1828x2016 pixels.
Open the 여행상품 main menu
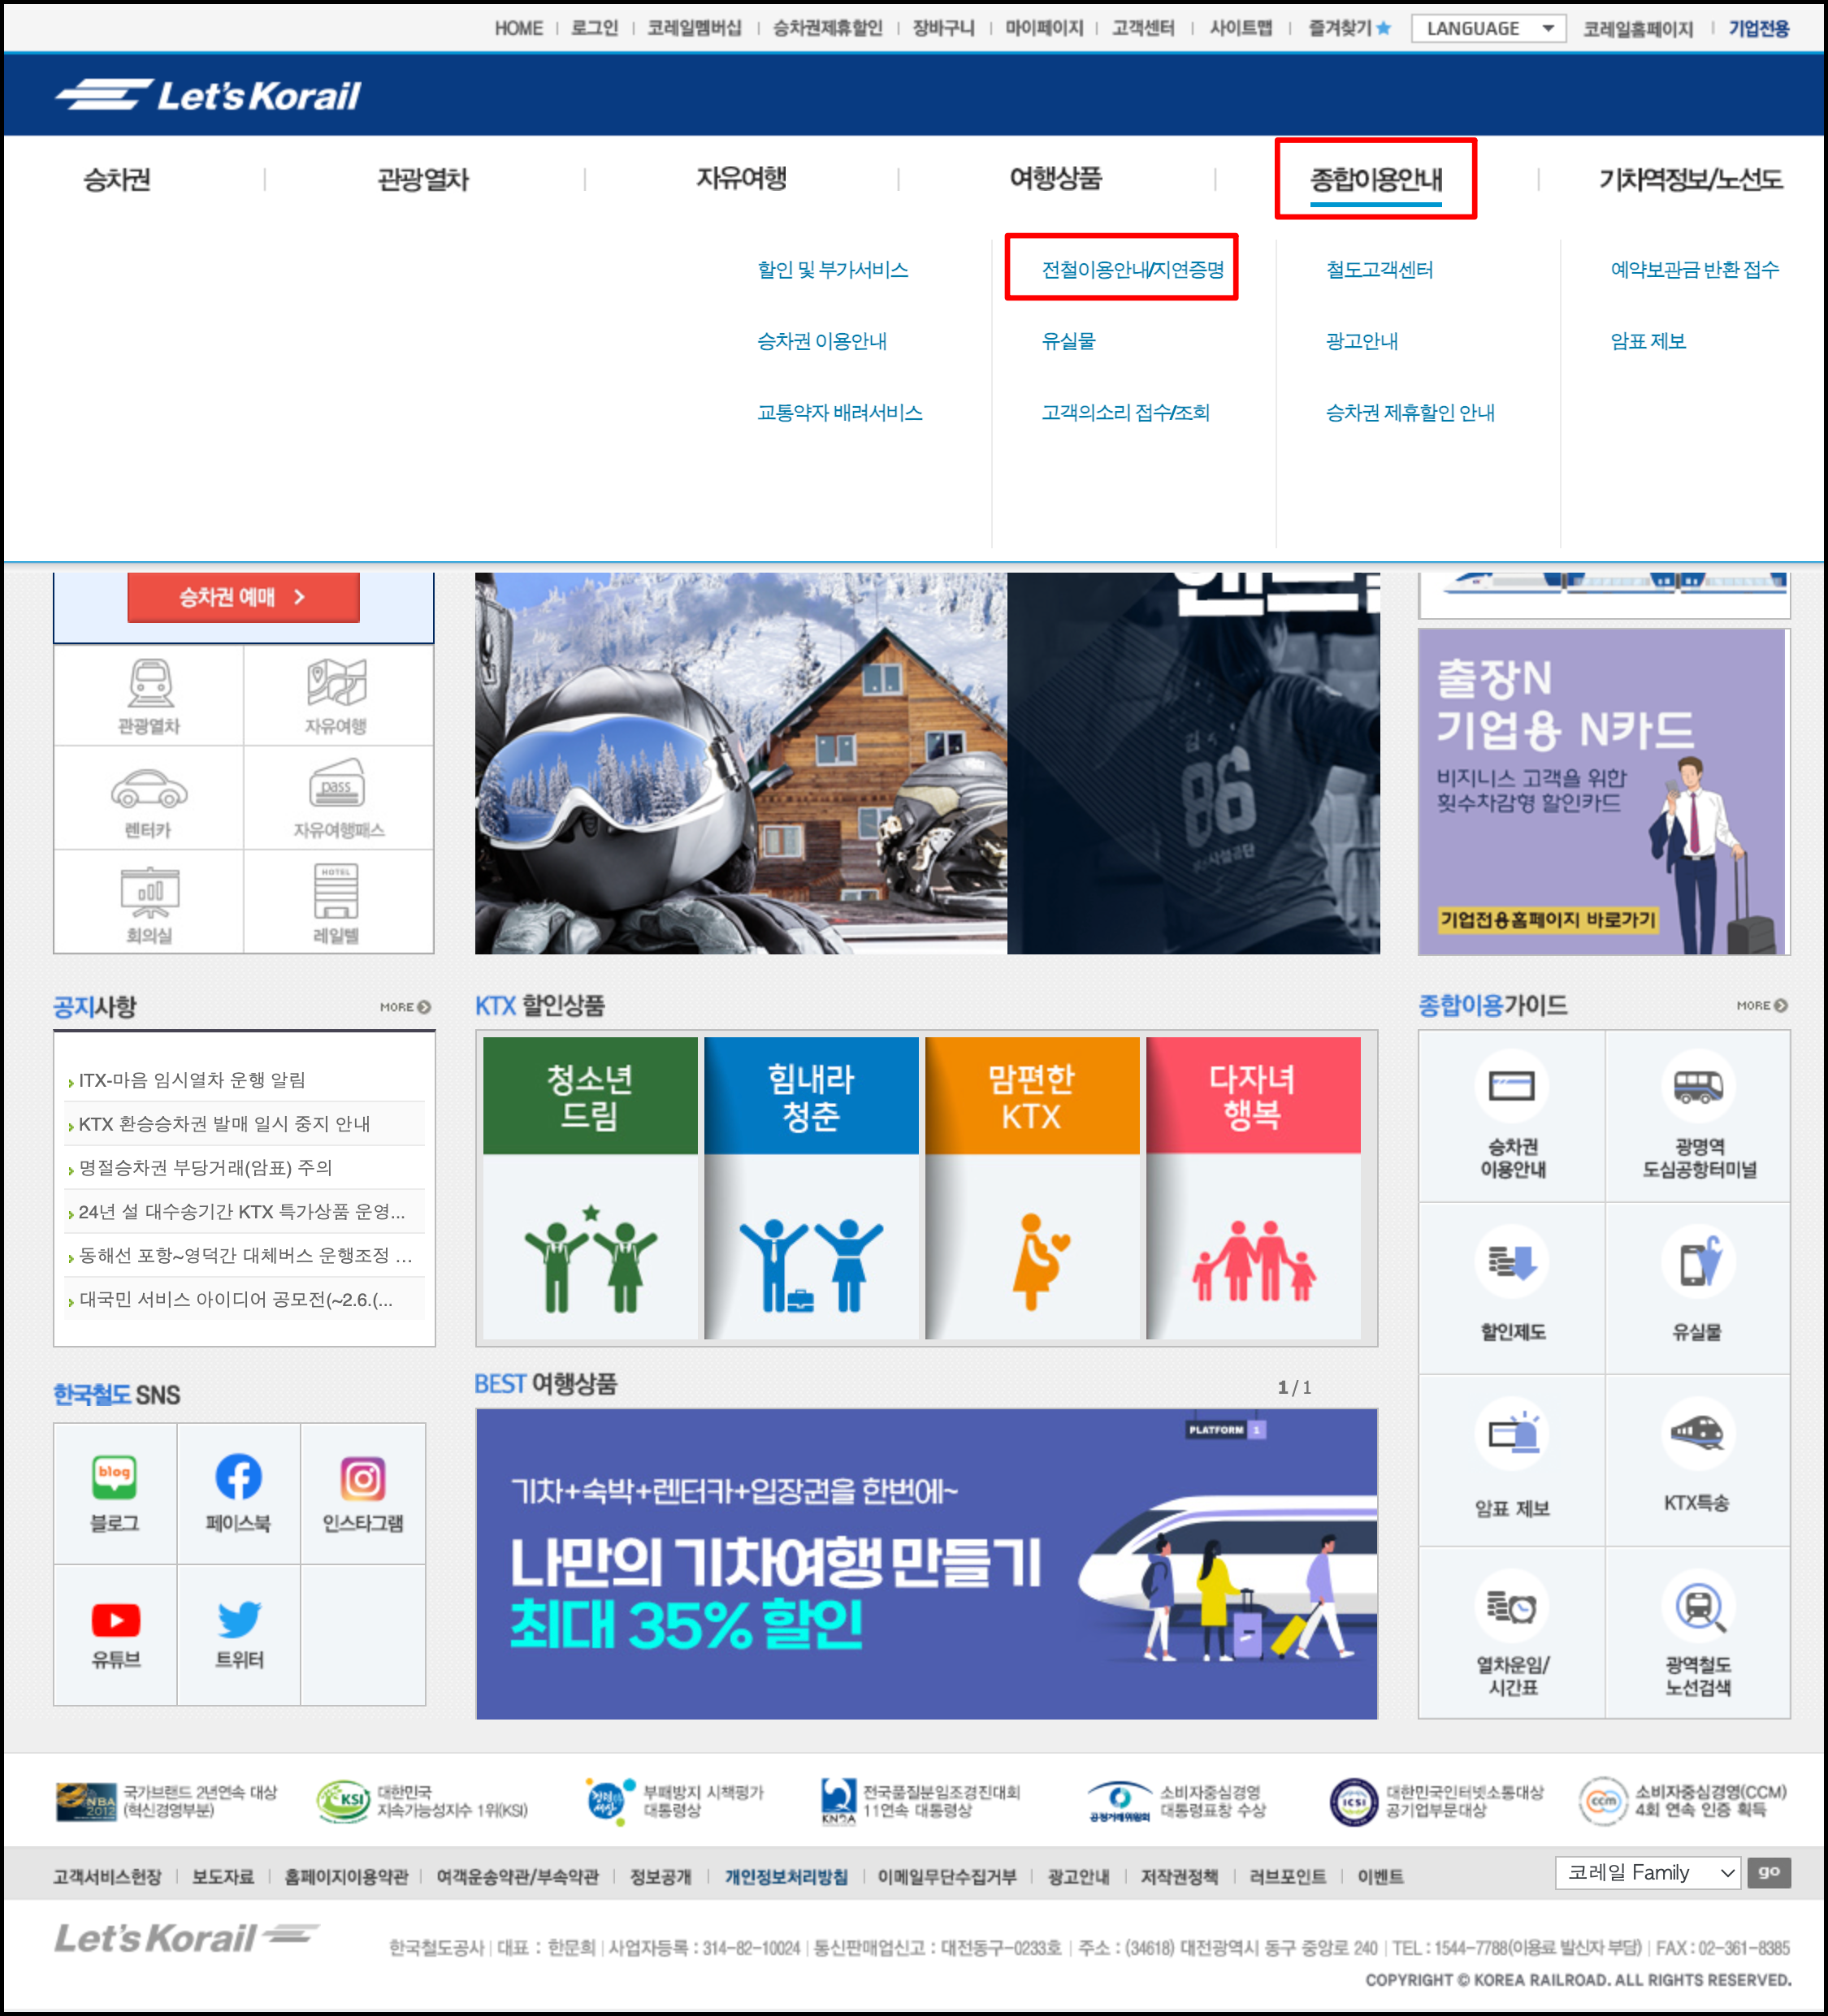1056,178
